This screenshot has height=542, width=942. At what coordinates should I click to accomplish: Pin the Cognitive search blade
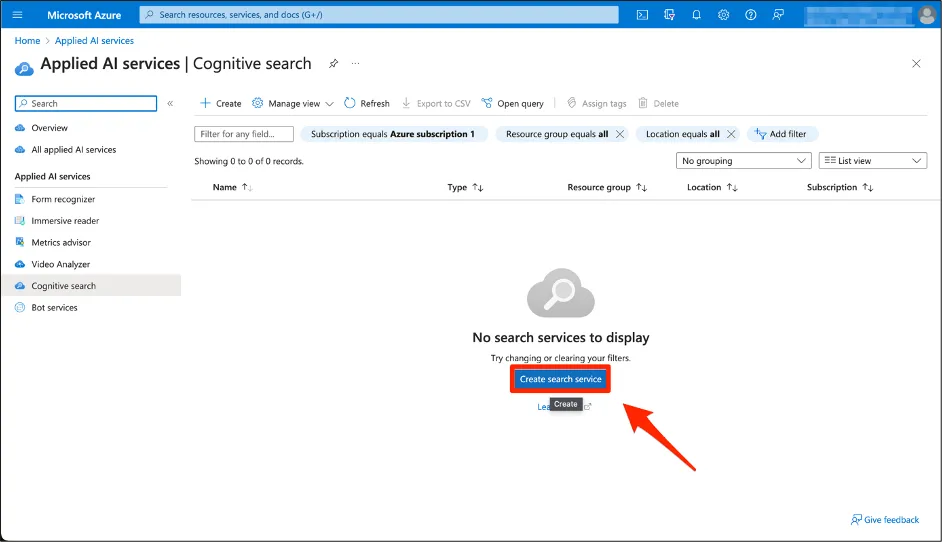tap(333, 63)
